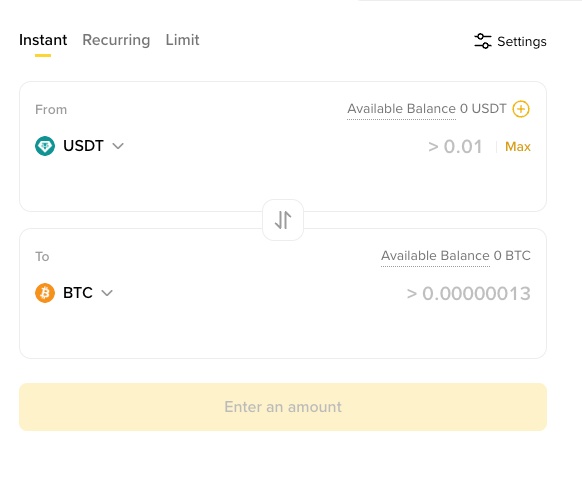
Task: Click Available Balance label for USDT
Action: (x=401, y=109)
